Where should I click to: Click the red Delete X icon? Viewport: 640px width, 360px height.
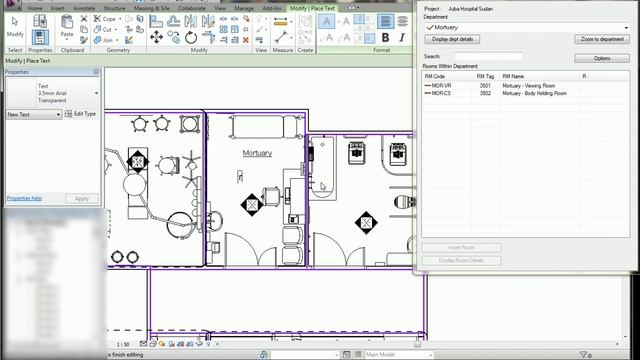pyautogui.click(x=246, y=40)
